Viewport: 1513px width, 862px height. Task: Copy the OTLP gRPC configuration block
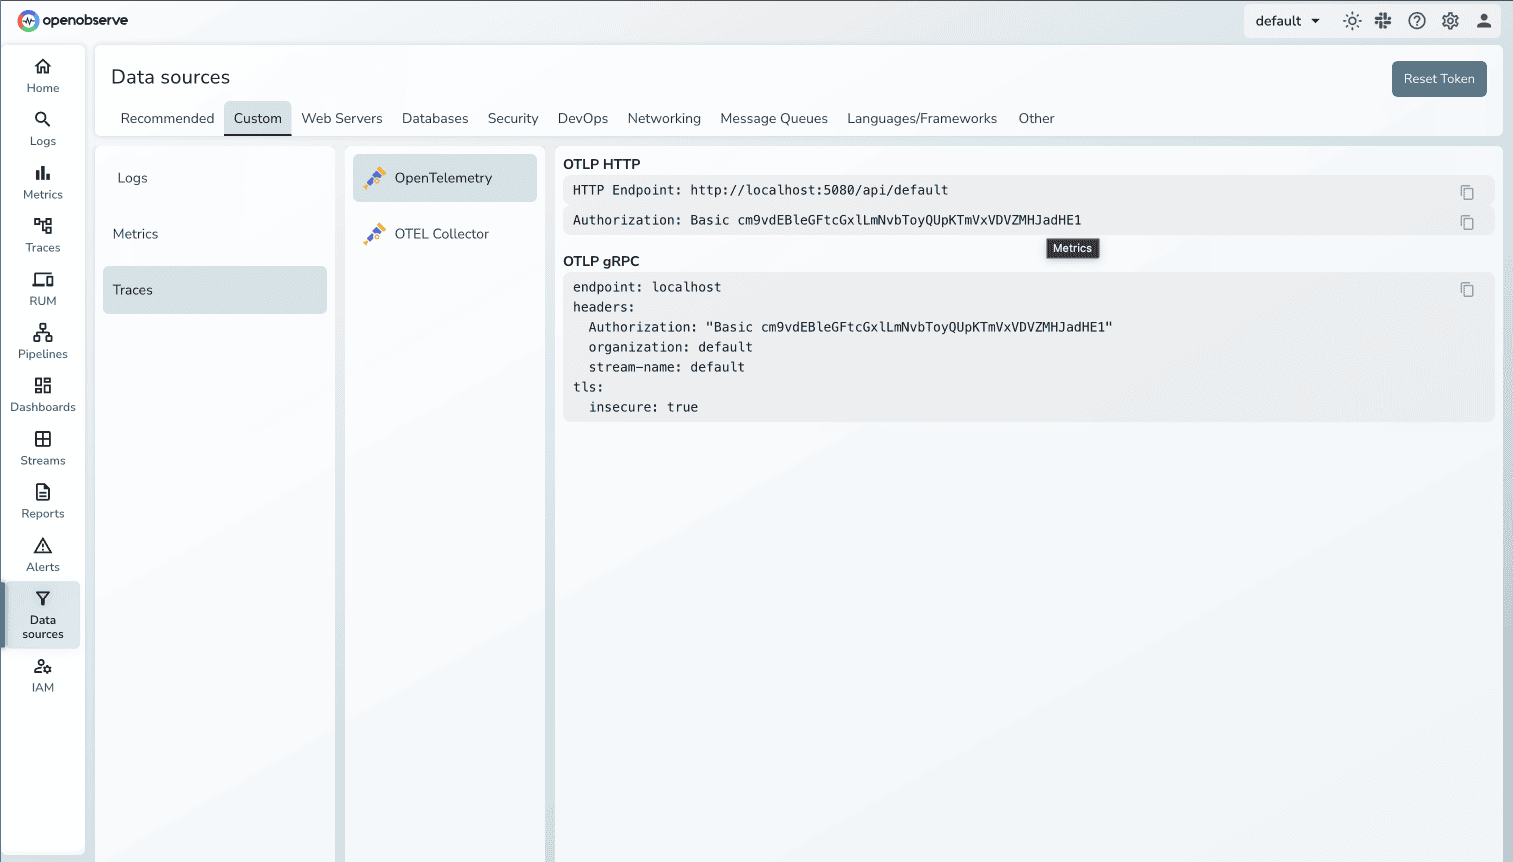click(x=1467, y=289)
